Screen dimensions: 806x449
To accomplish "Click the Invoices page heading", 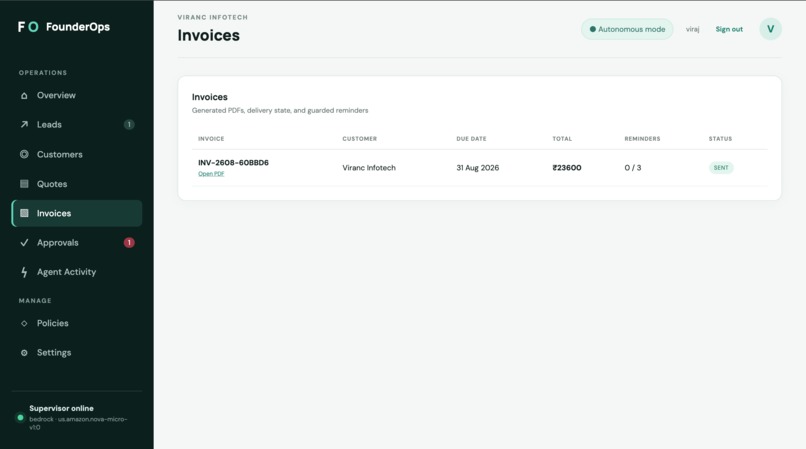I will (209, 35).
